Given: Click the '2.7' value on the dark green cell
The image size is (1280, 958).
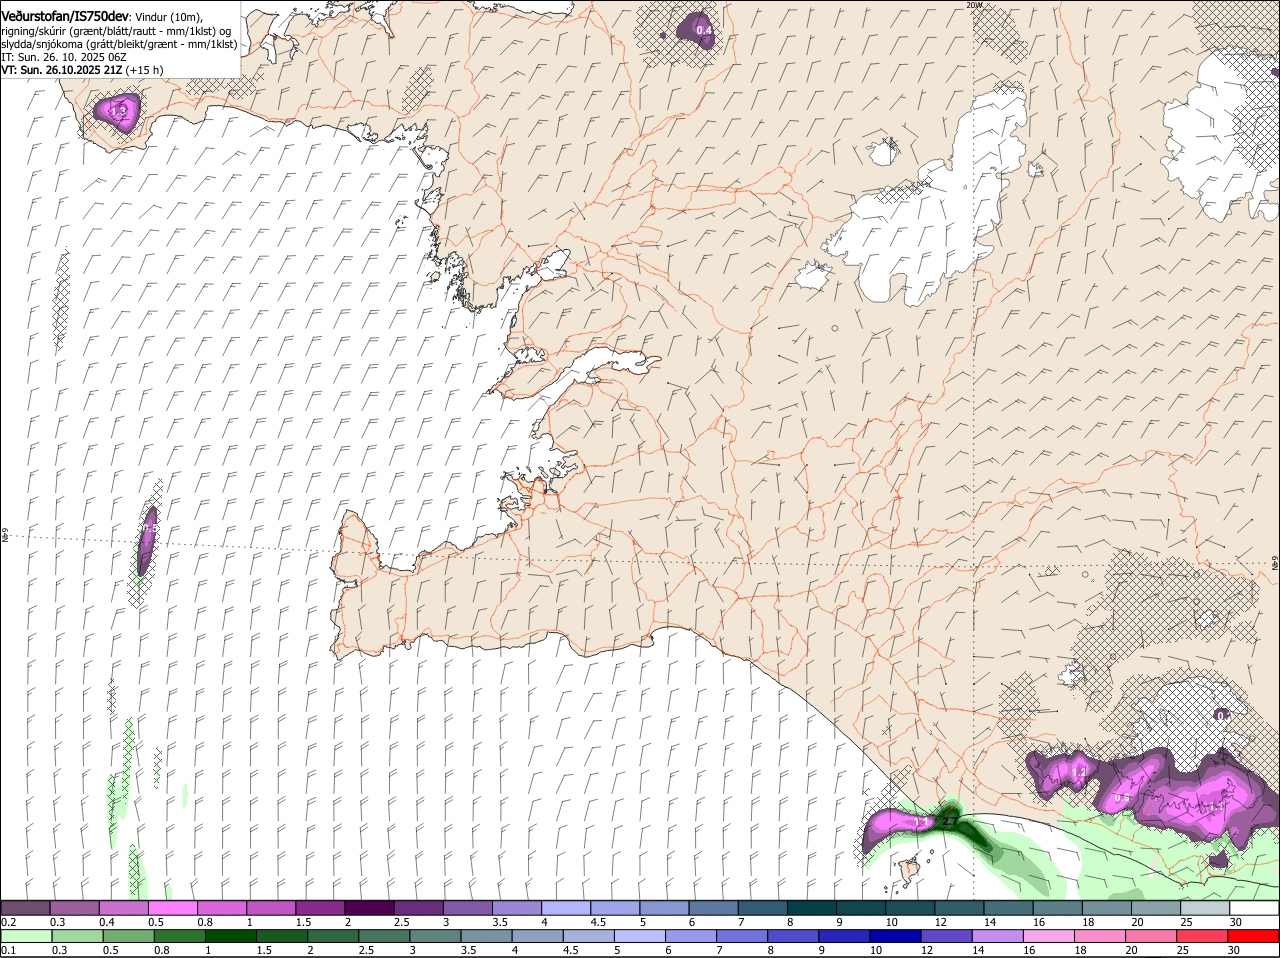Looking at the screenshot, I should coord(950,822).
